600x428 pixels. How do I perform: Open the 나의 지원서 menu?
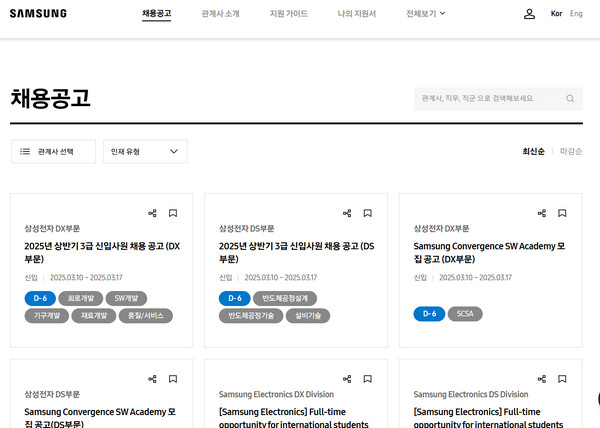357,14
